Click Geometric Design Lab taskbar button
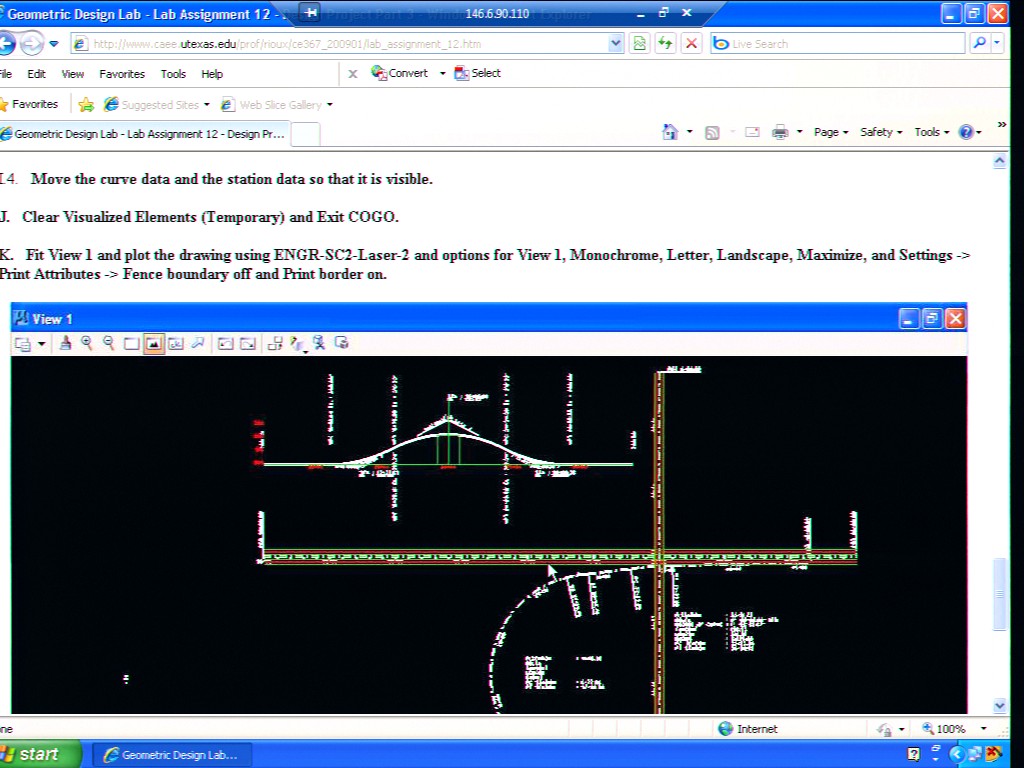 click(170, 755)
